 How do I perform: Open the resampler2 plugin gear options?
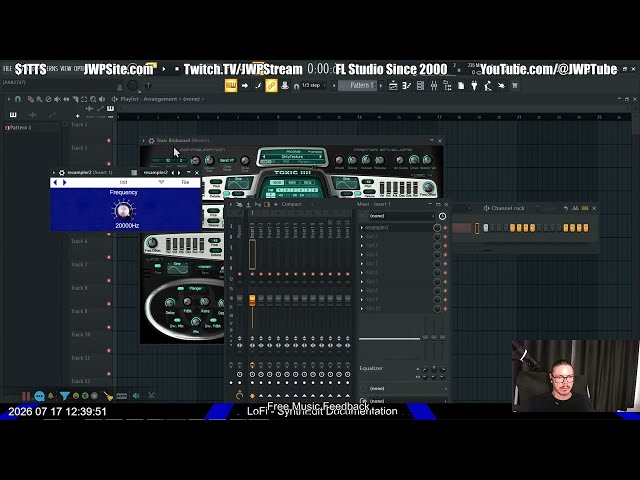coord(62,173)
